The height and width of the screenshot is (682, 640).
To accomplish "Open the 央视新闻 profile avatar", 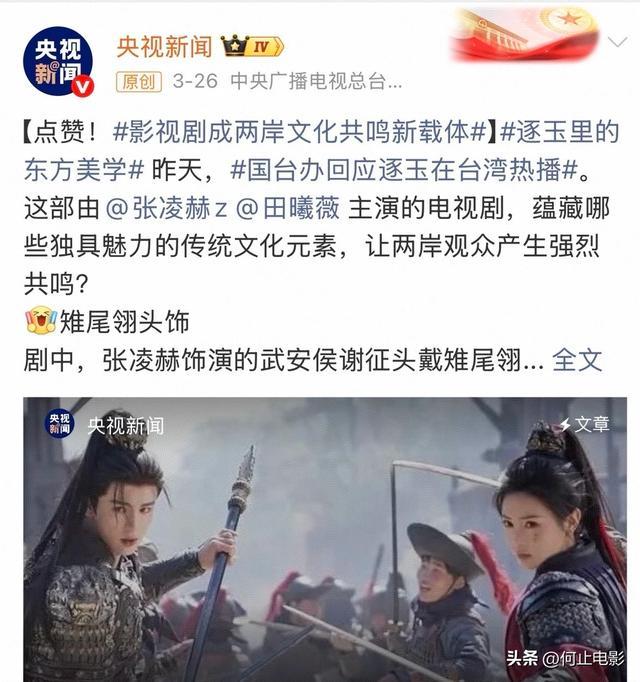I will pos(58,61).
